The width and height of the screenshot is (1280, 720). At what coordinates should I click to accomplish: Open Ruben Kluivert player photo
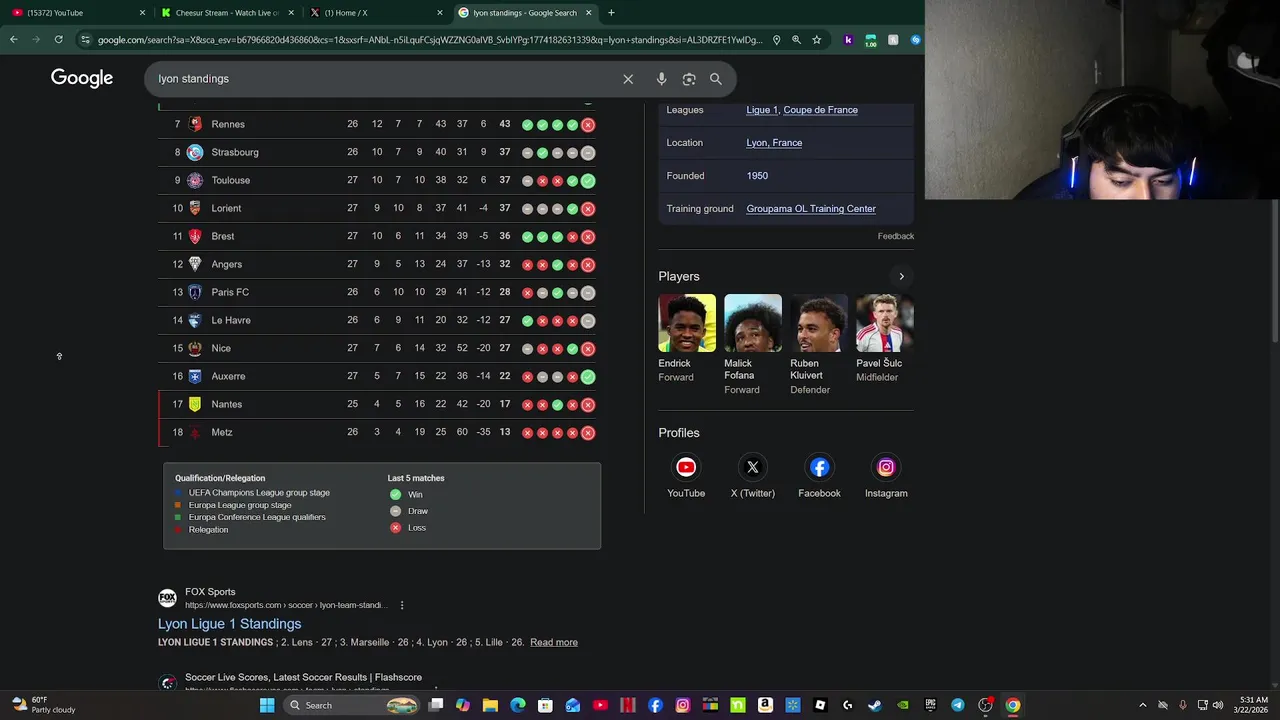(819, 323)
